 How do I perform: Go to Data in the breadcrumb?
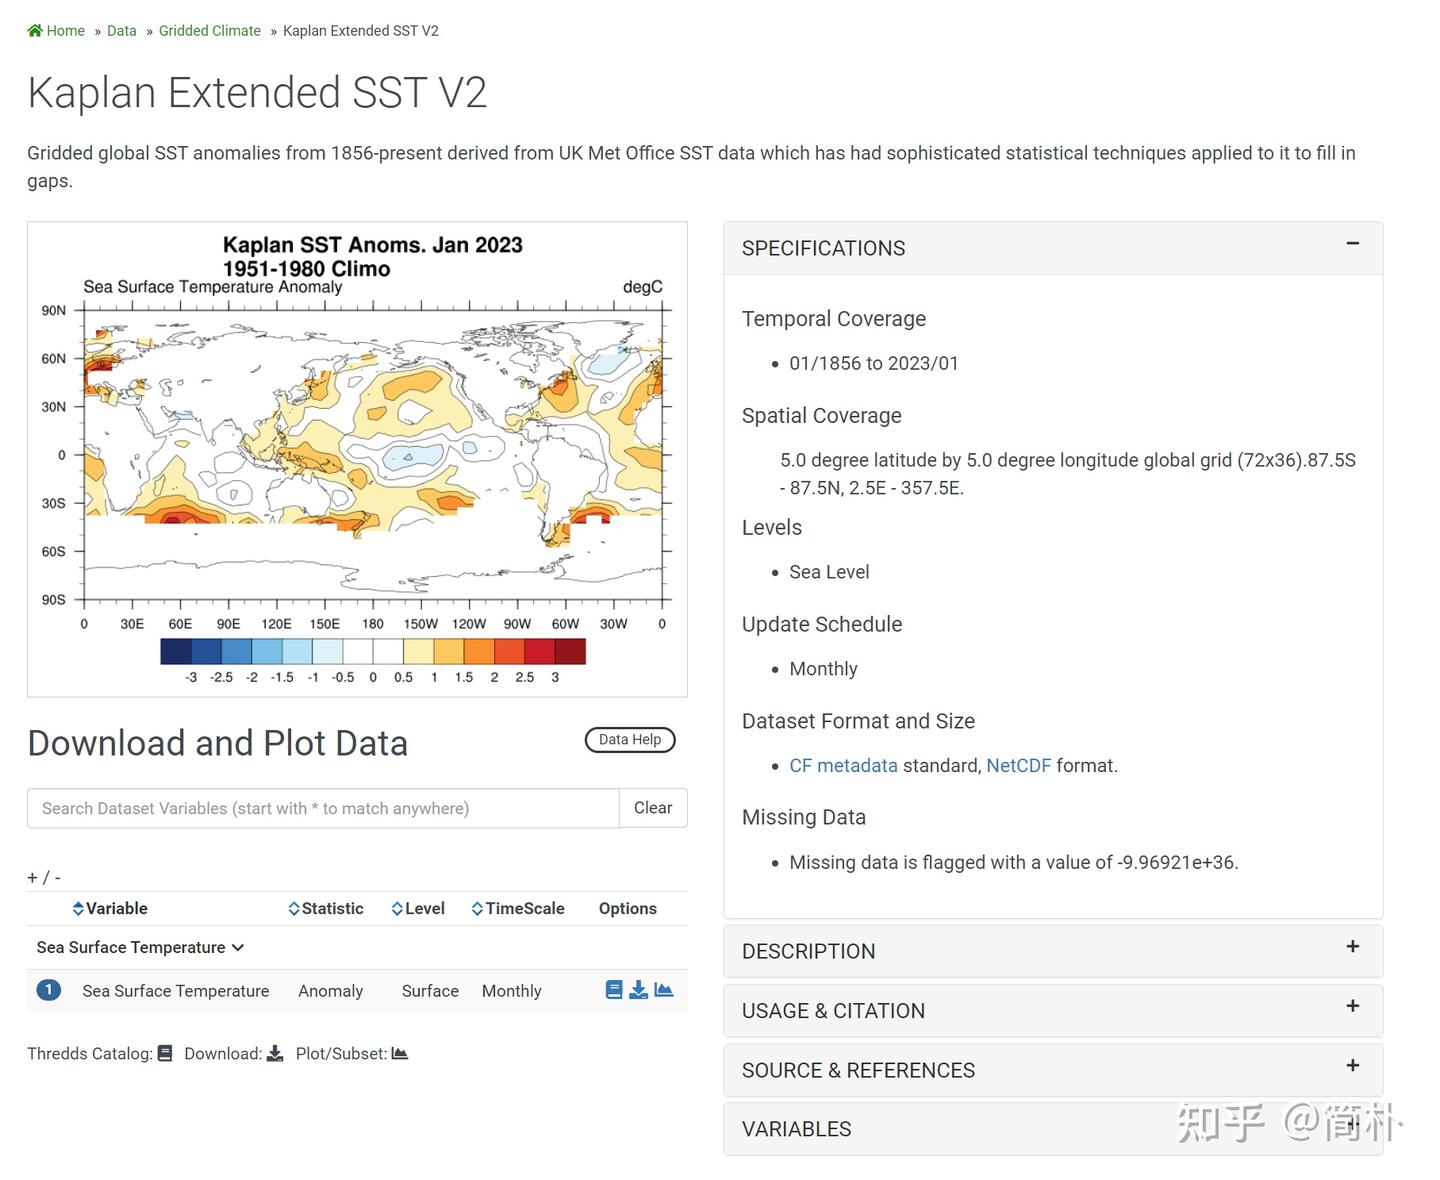122,31
